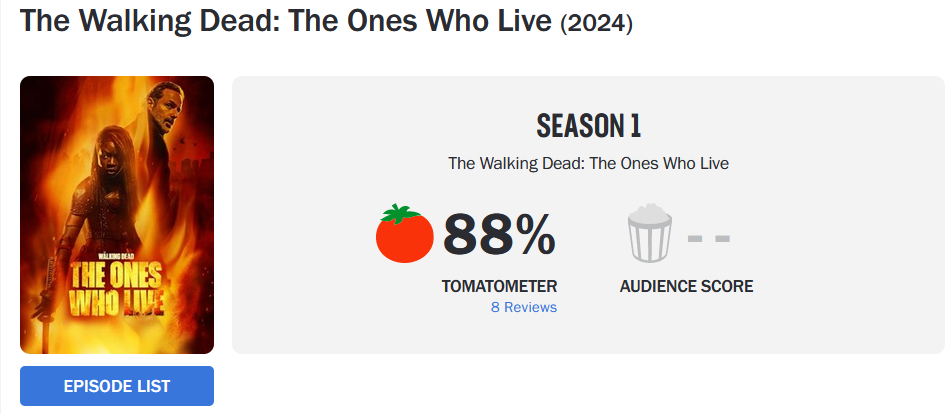
Task: Click the show name under Season 1
Action: (x=588, y=163)
